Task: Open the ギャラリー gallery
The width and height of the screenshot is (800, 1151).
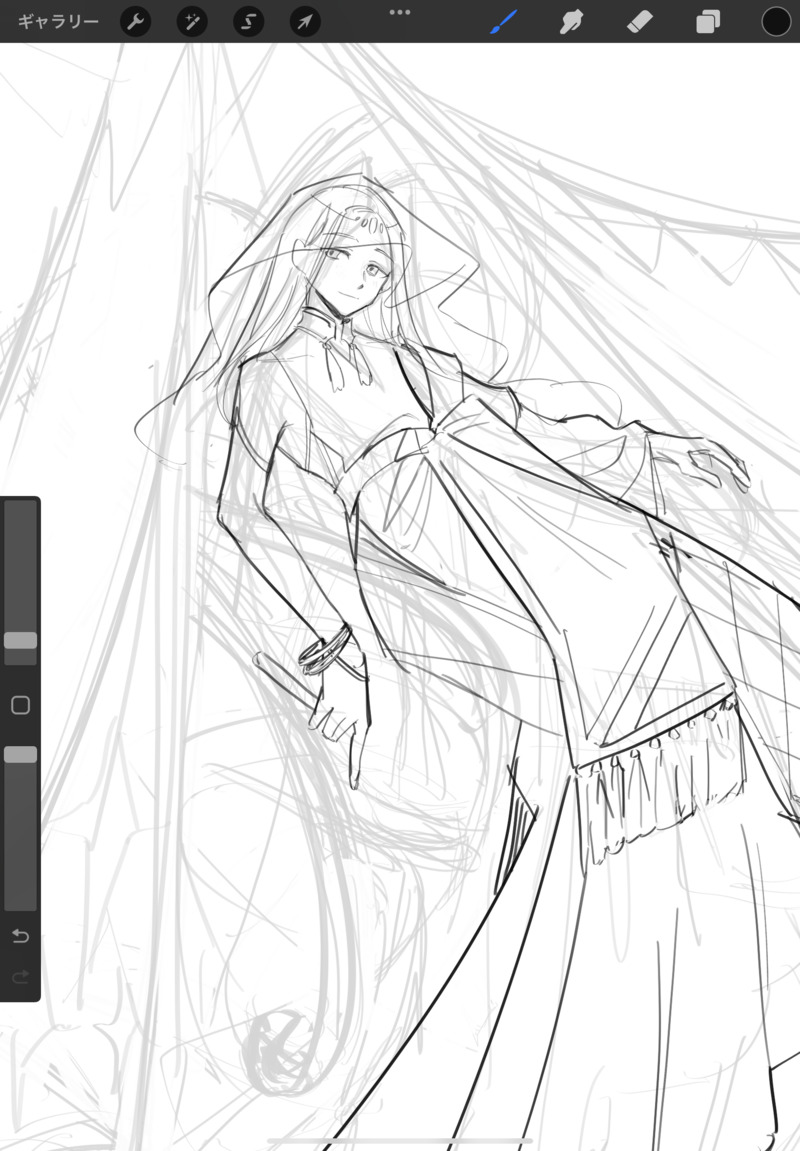Action: pyautogui.click(x=58, y=21)
